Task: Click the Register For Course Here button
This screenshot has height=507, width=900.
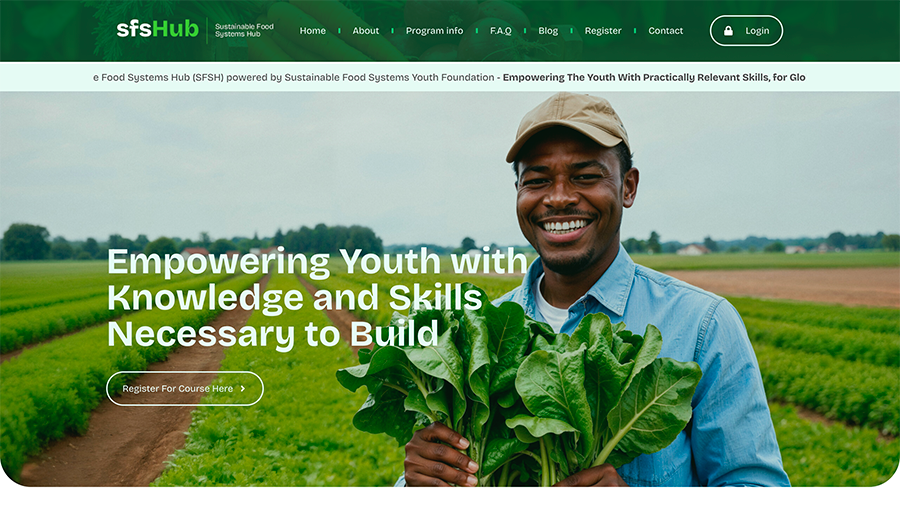Action: coord(185,389)
